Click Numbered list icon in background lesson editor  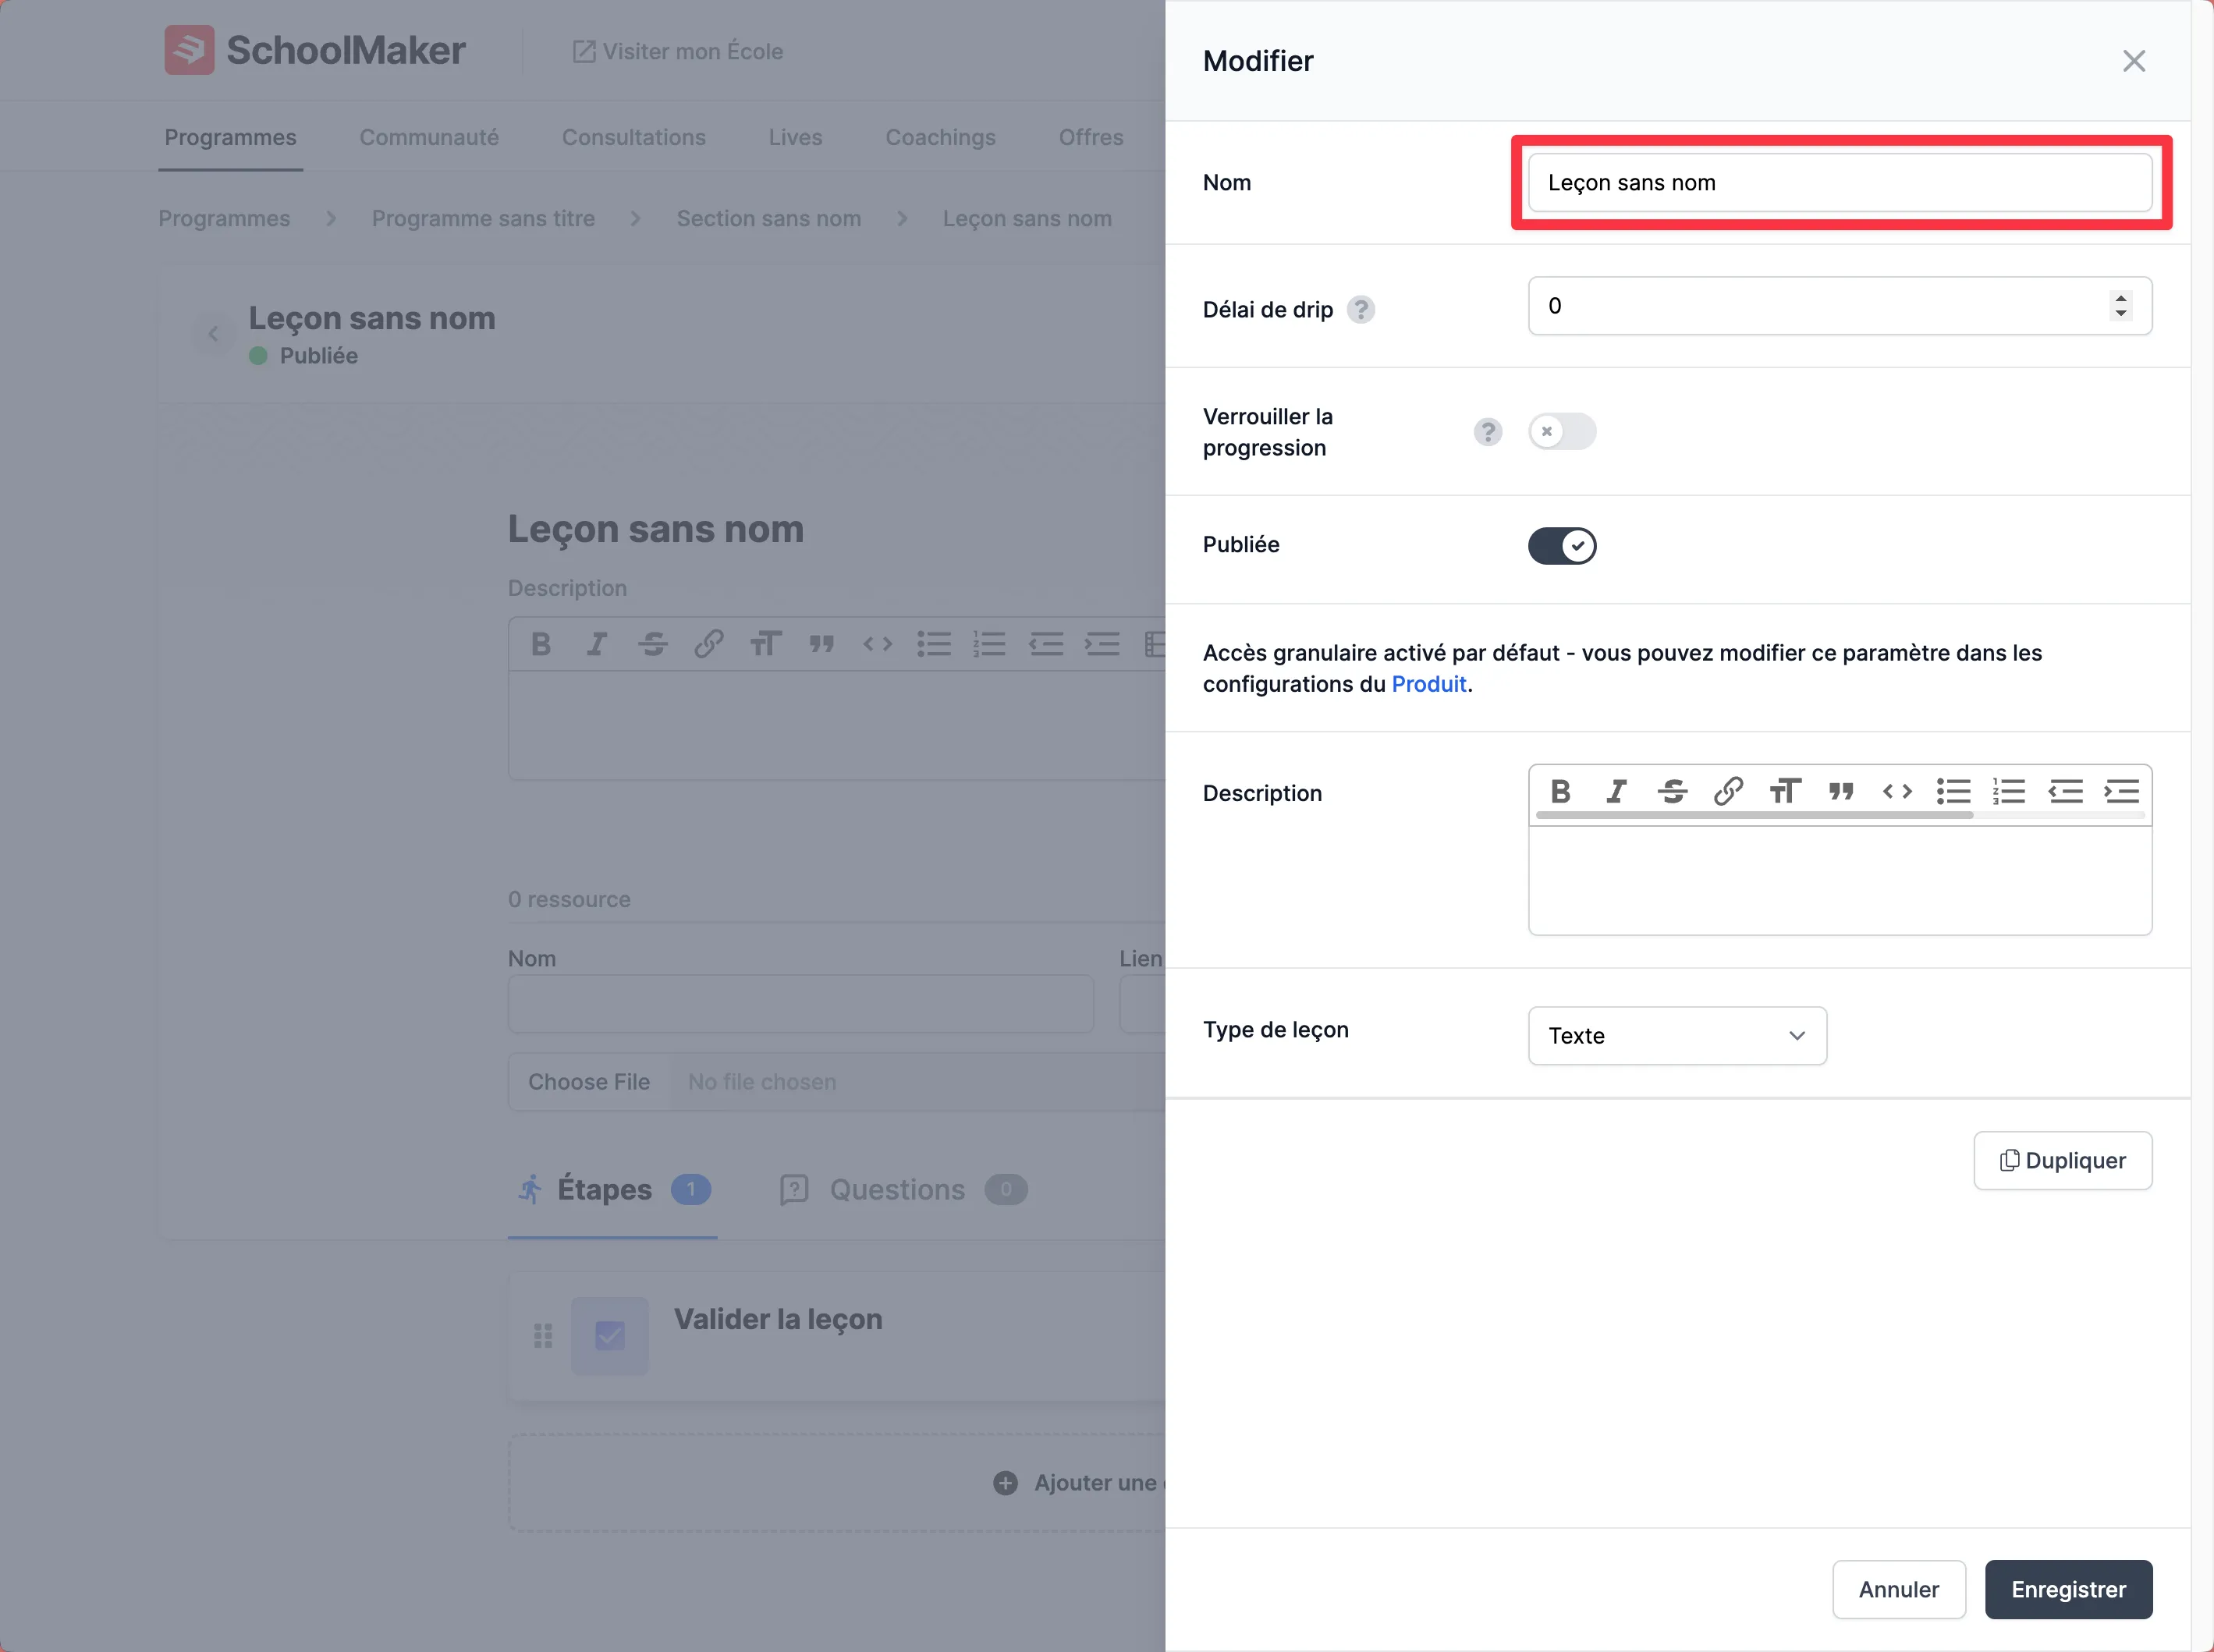click(x=990, y=644)
